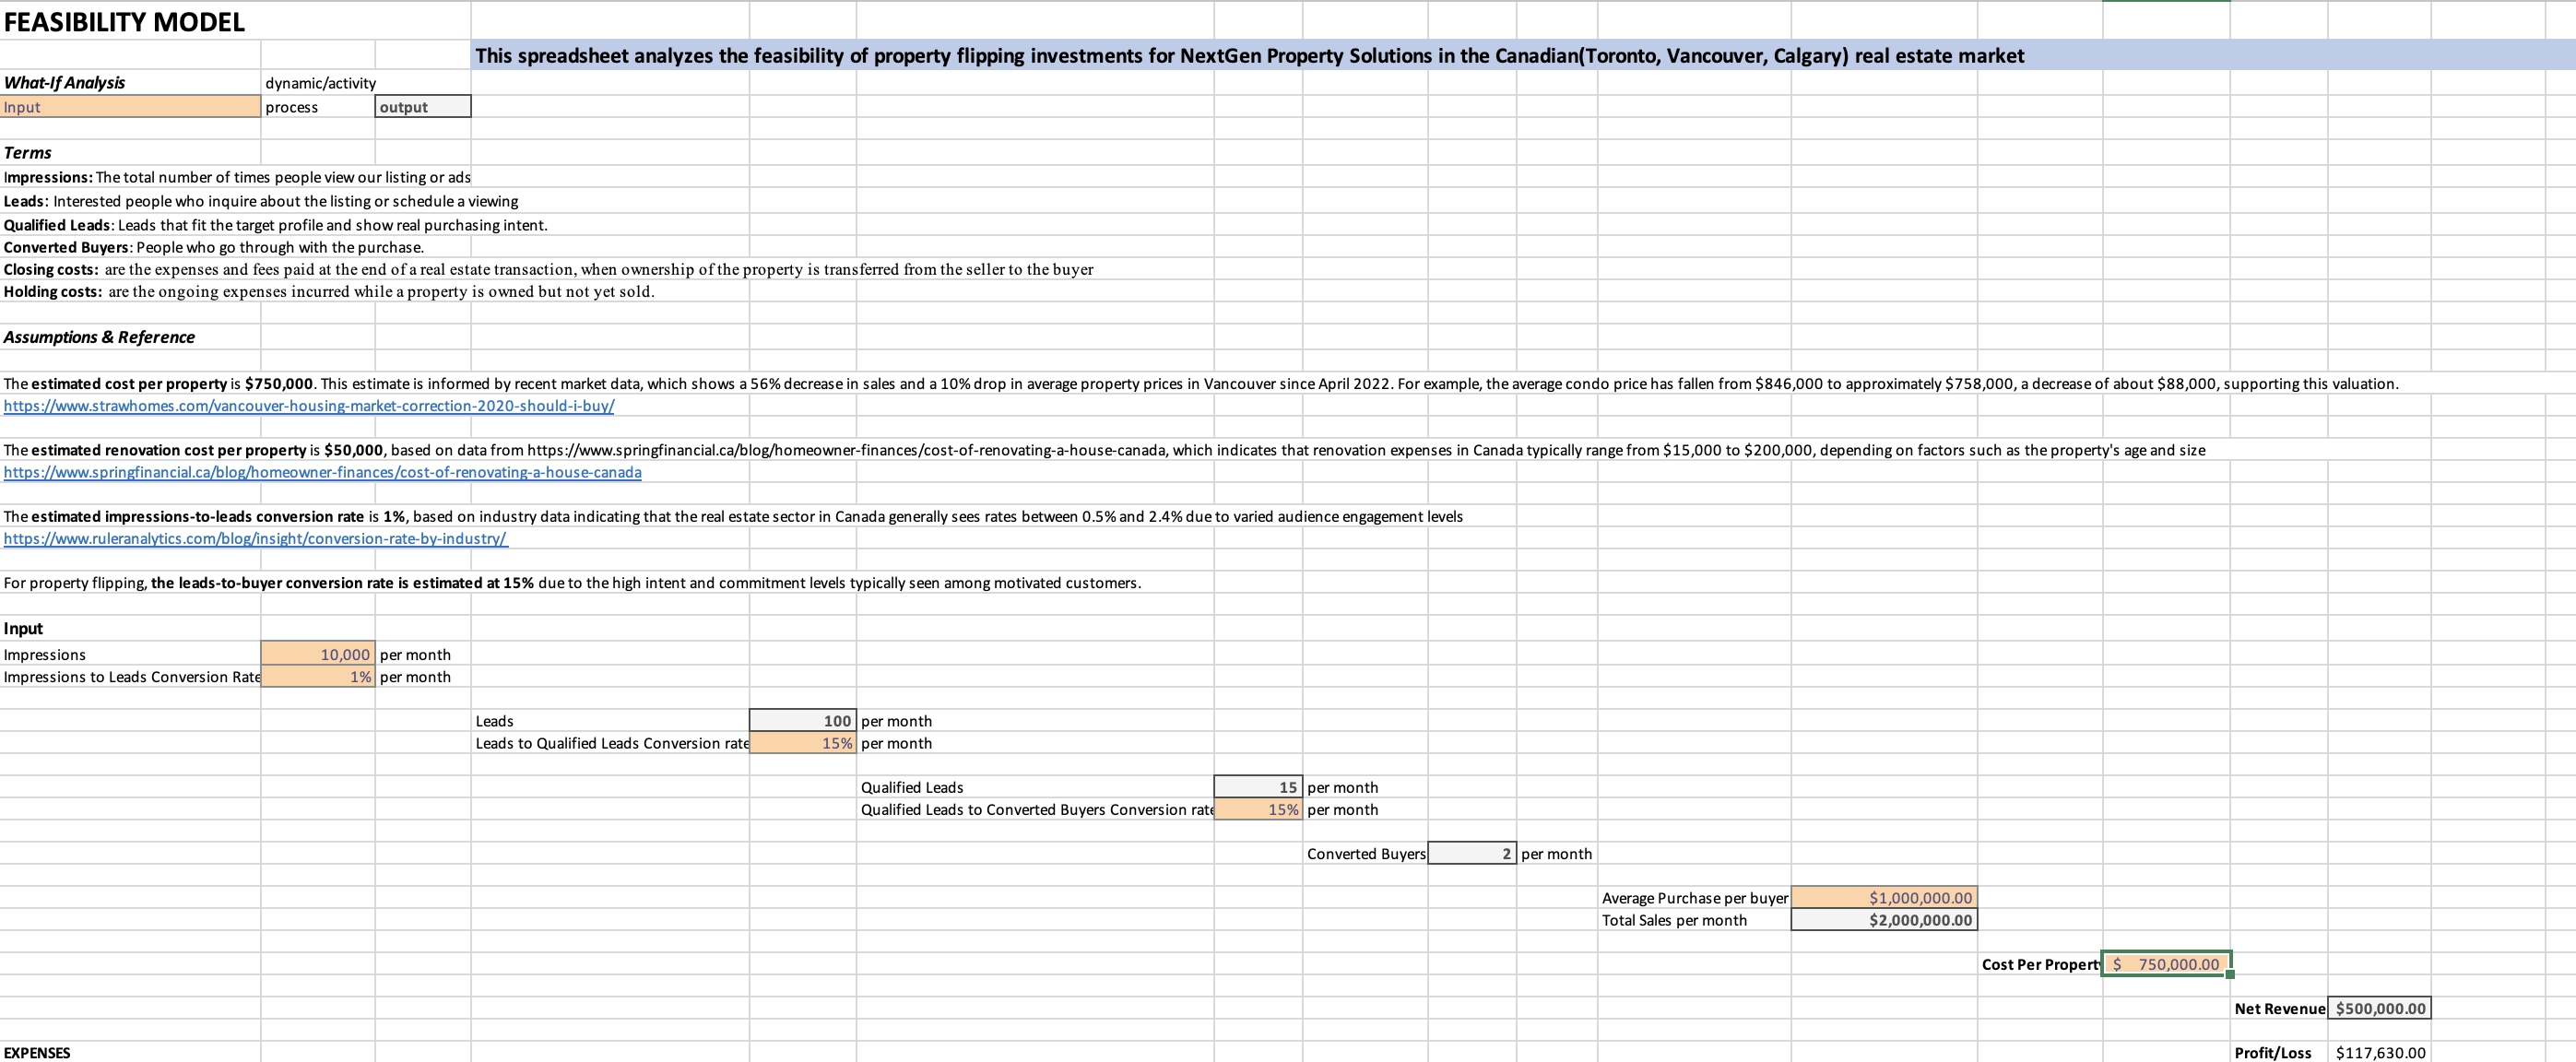Open the springfinancial renovation cost link
The image size is (2576, 1062).
tap(322, 471)
